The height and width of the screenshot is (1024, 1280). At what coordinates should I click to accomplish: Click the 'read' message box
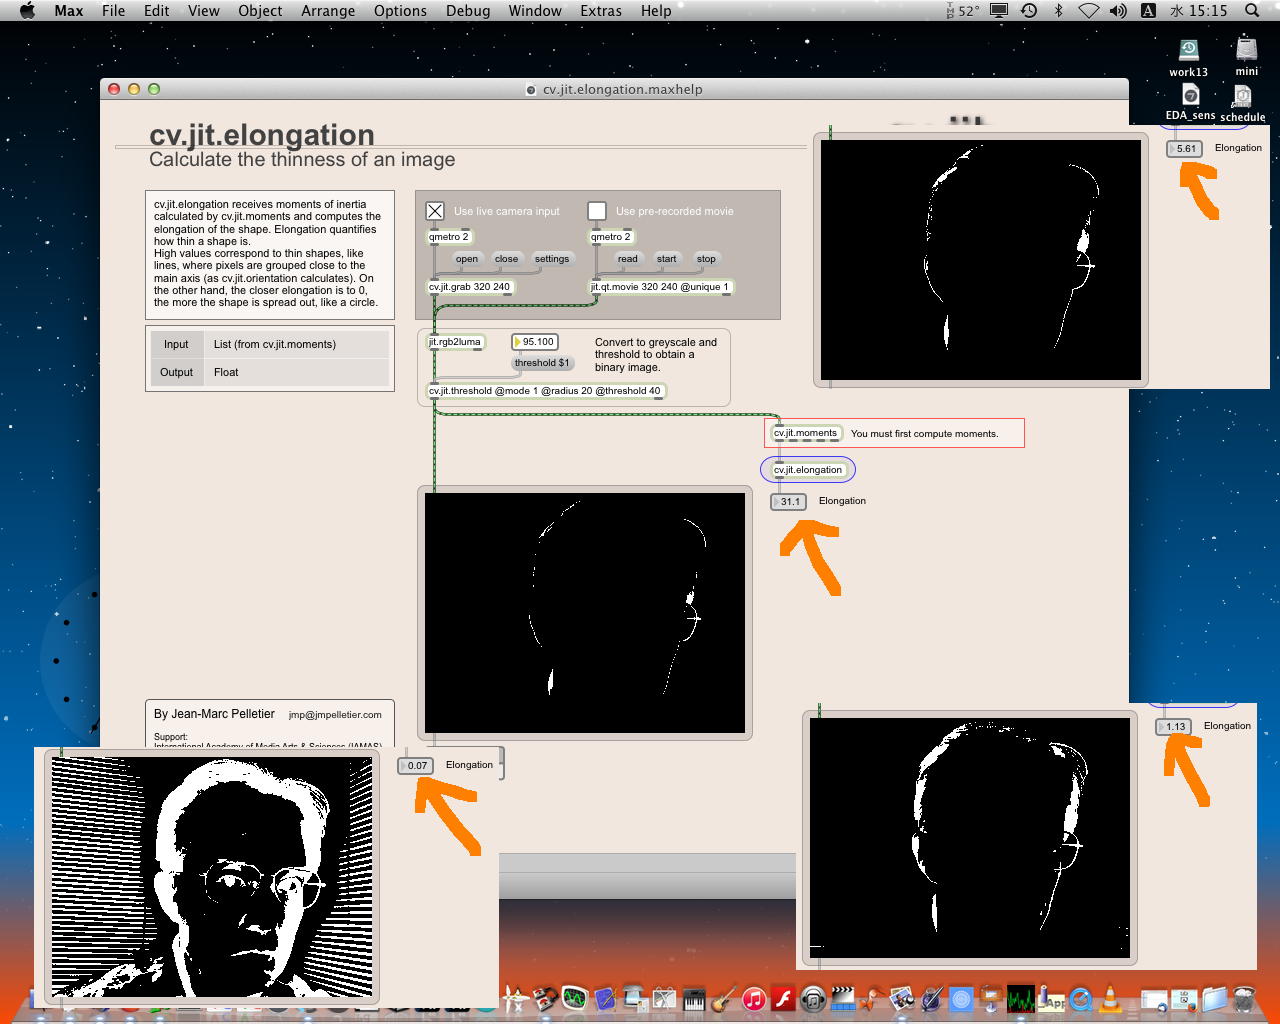(x=627, y=259)
